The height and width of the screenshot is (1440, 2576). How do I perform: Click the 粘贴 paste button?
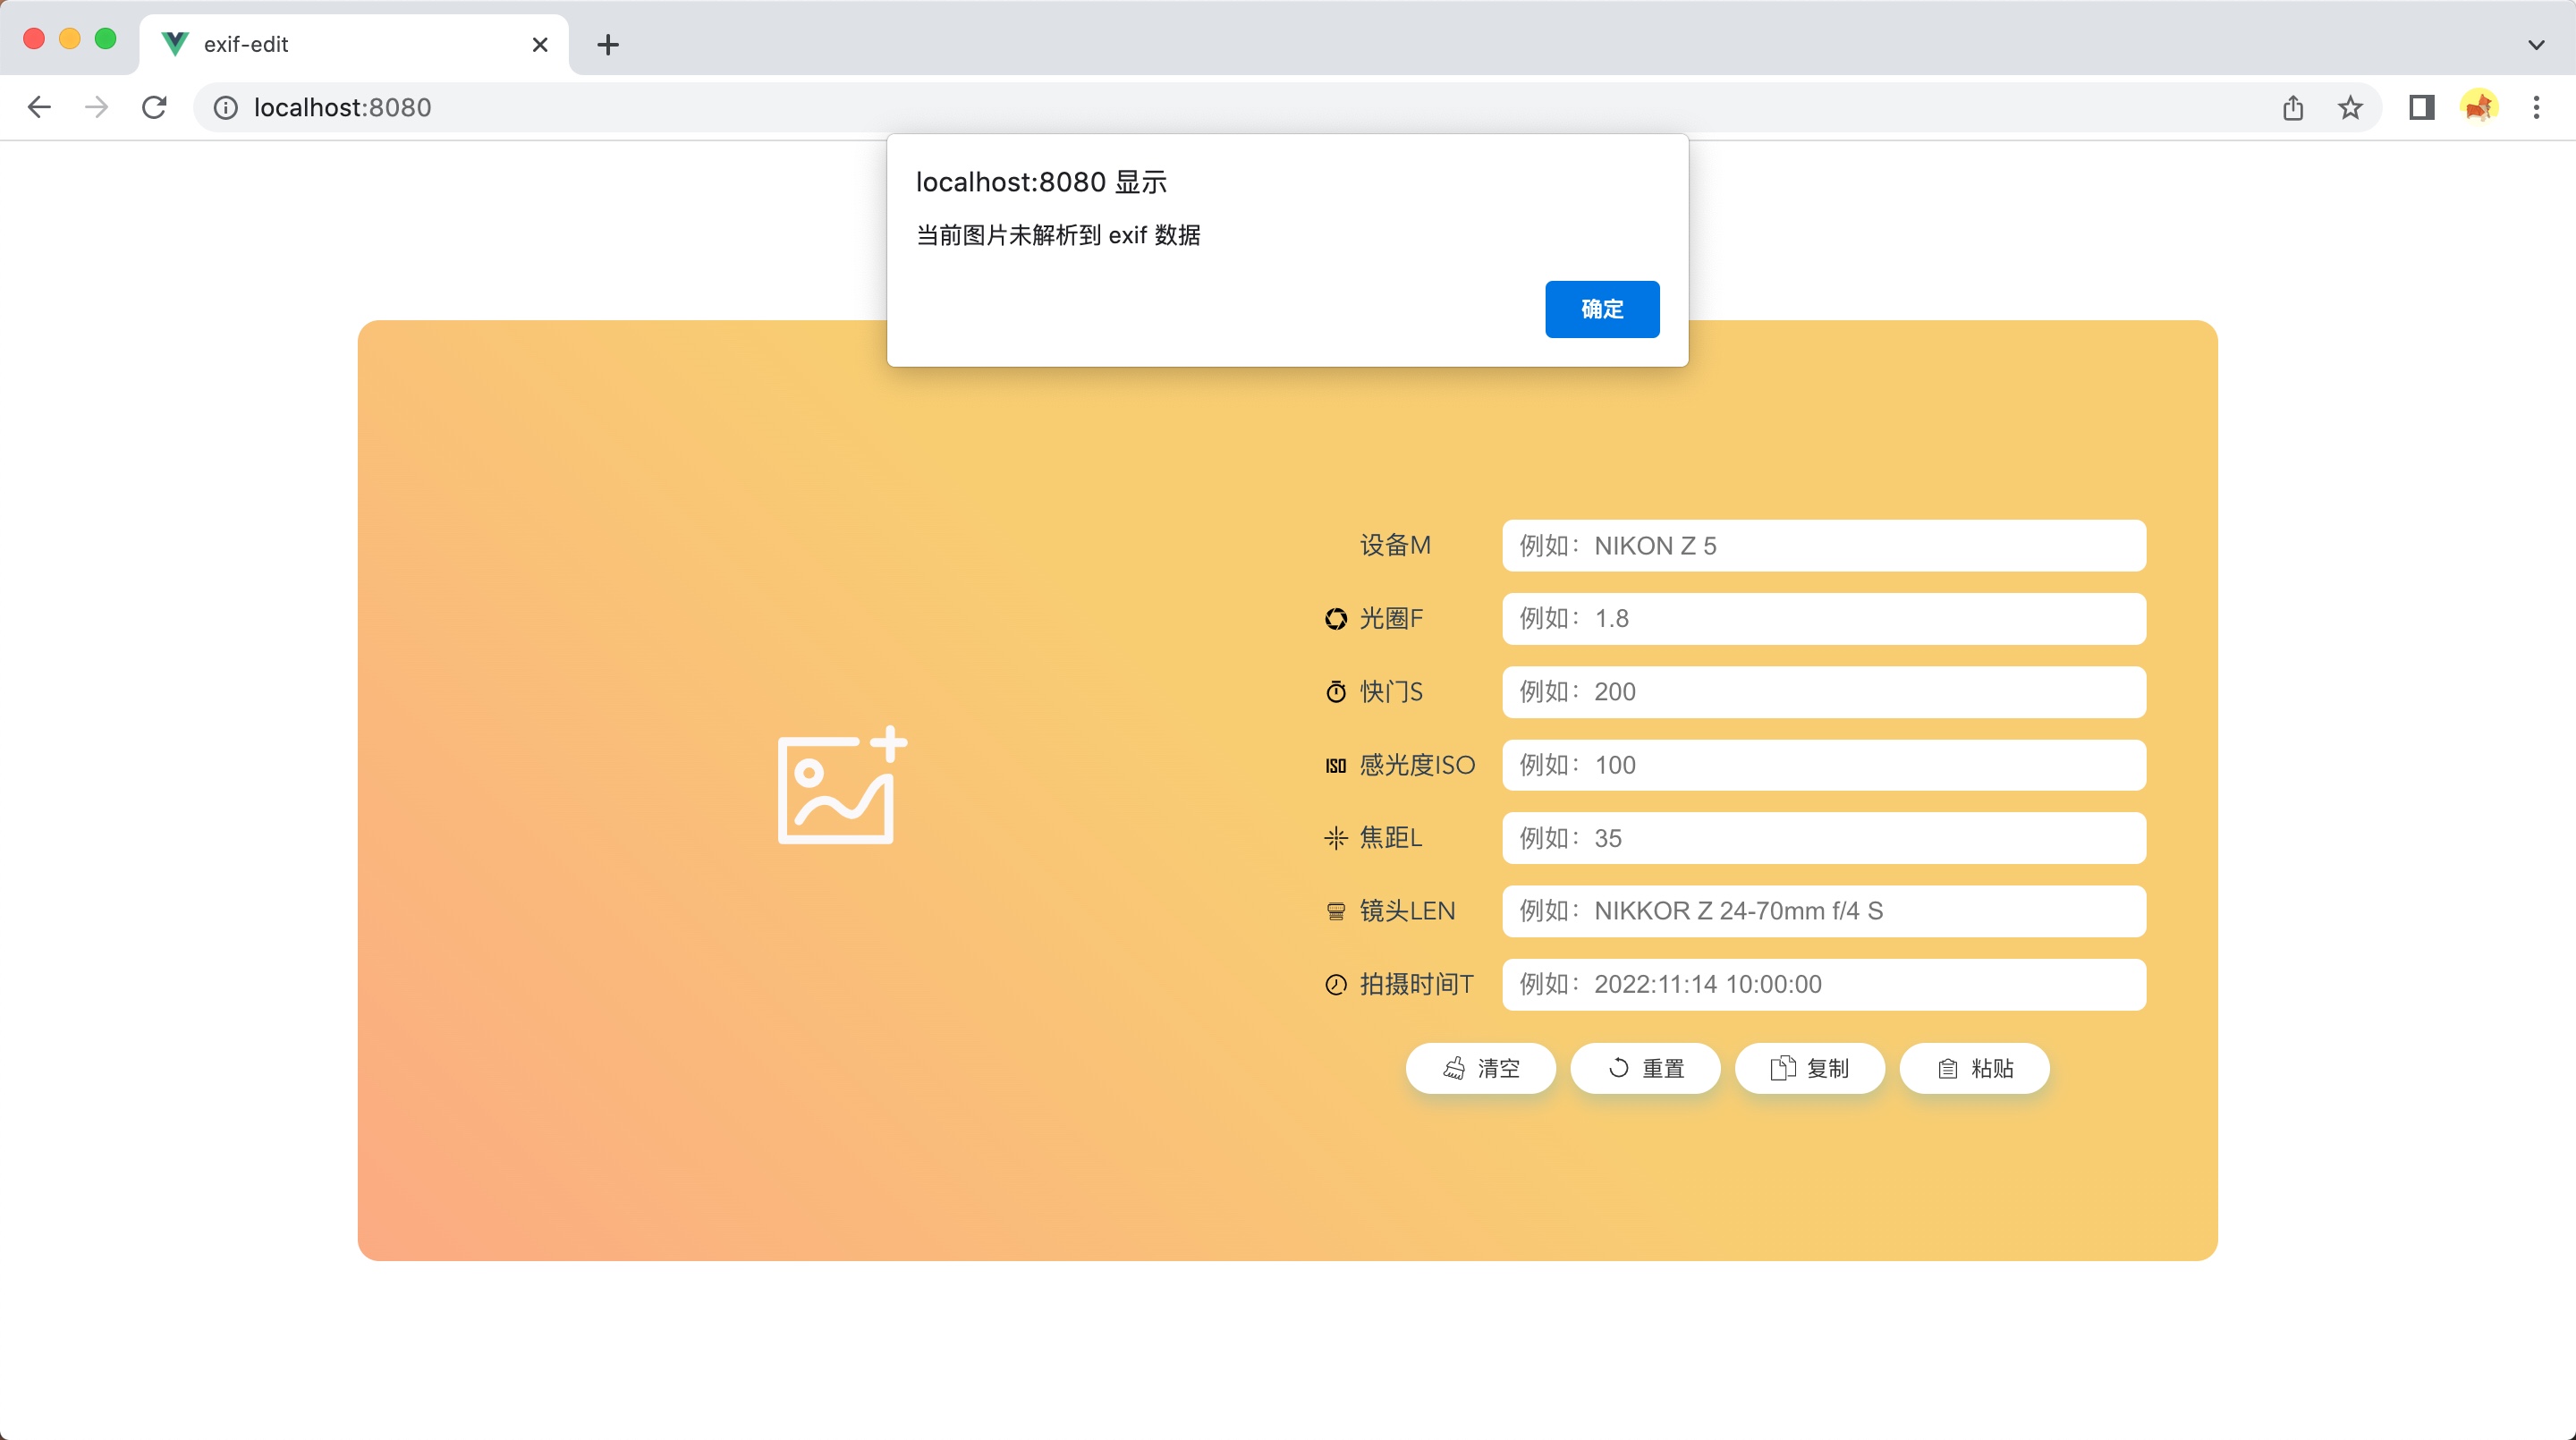[x=1974, y=1068]
